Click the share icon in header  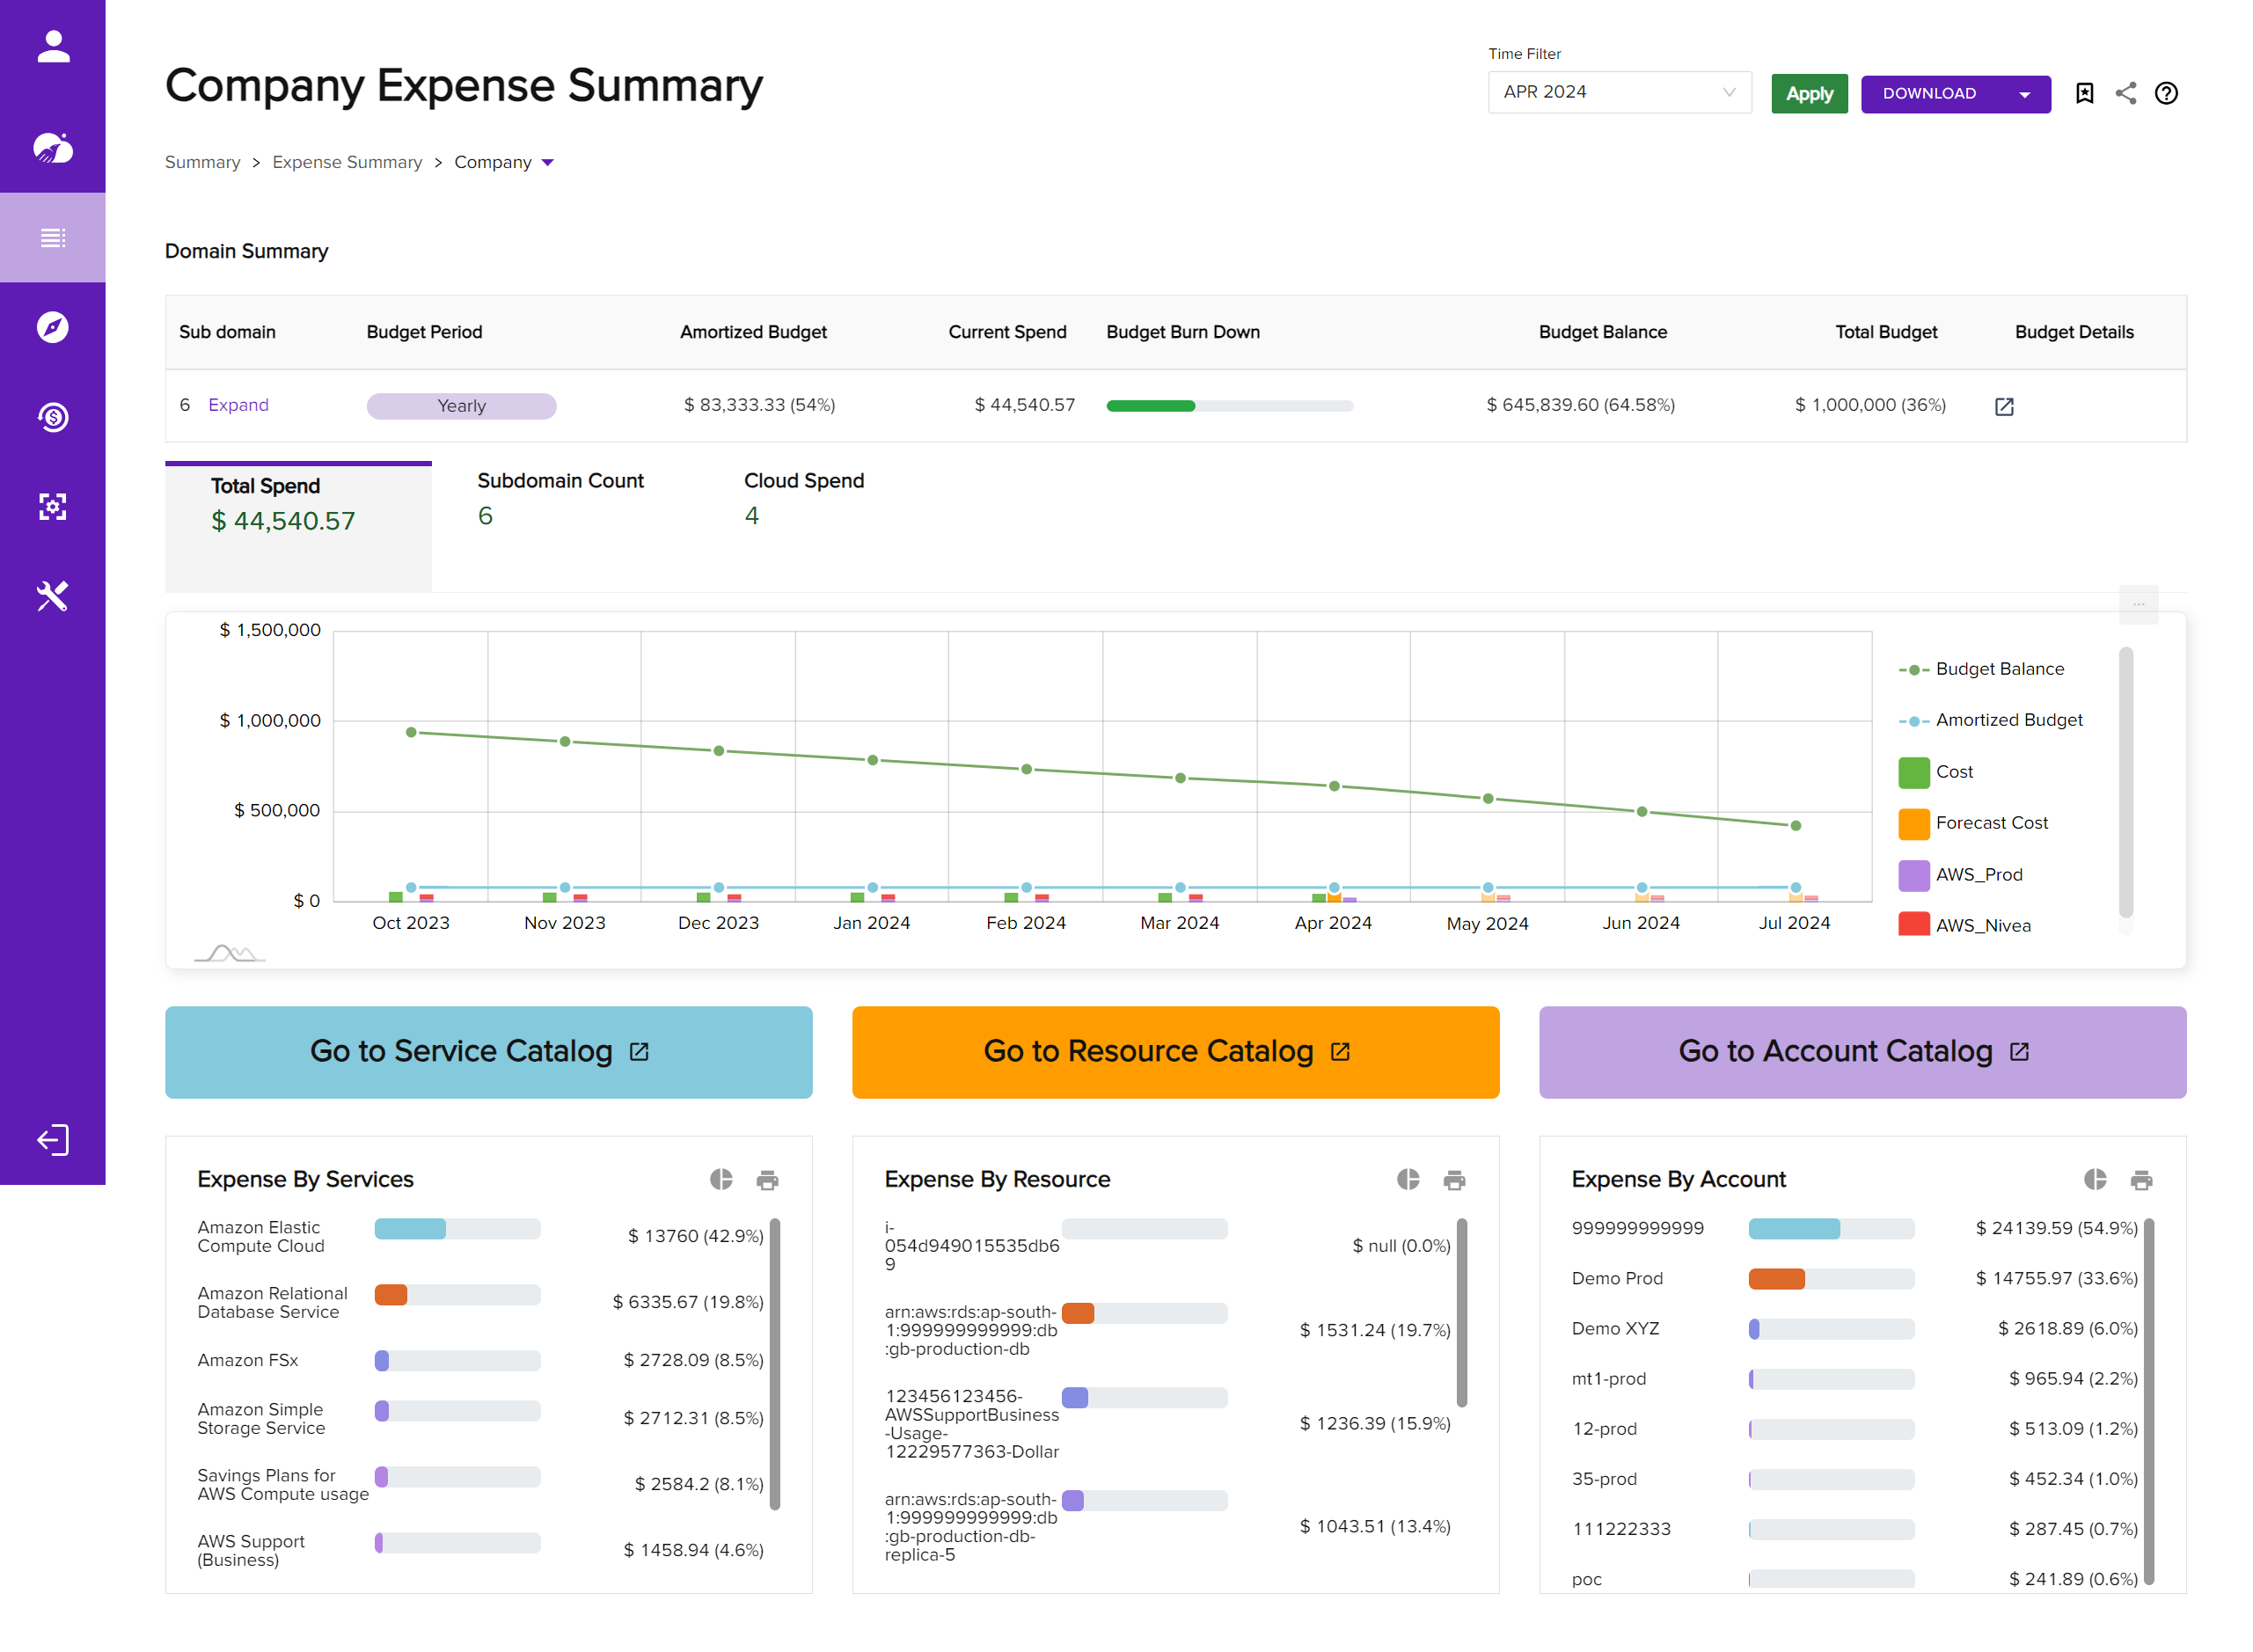[2125, 93]
